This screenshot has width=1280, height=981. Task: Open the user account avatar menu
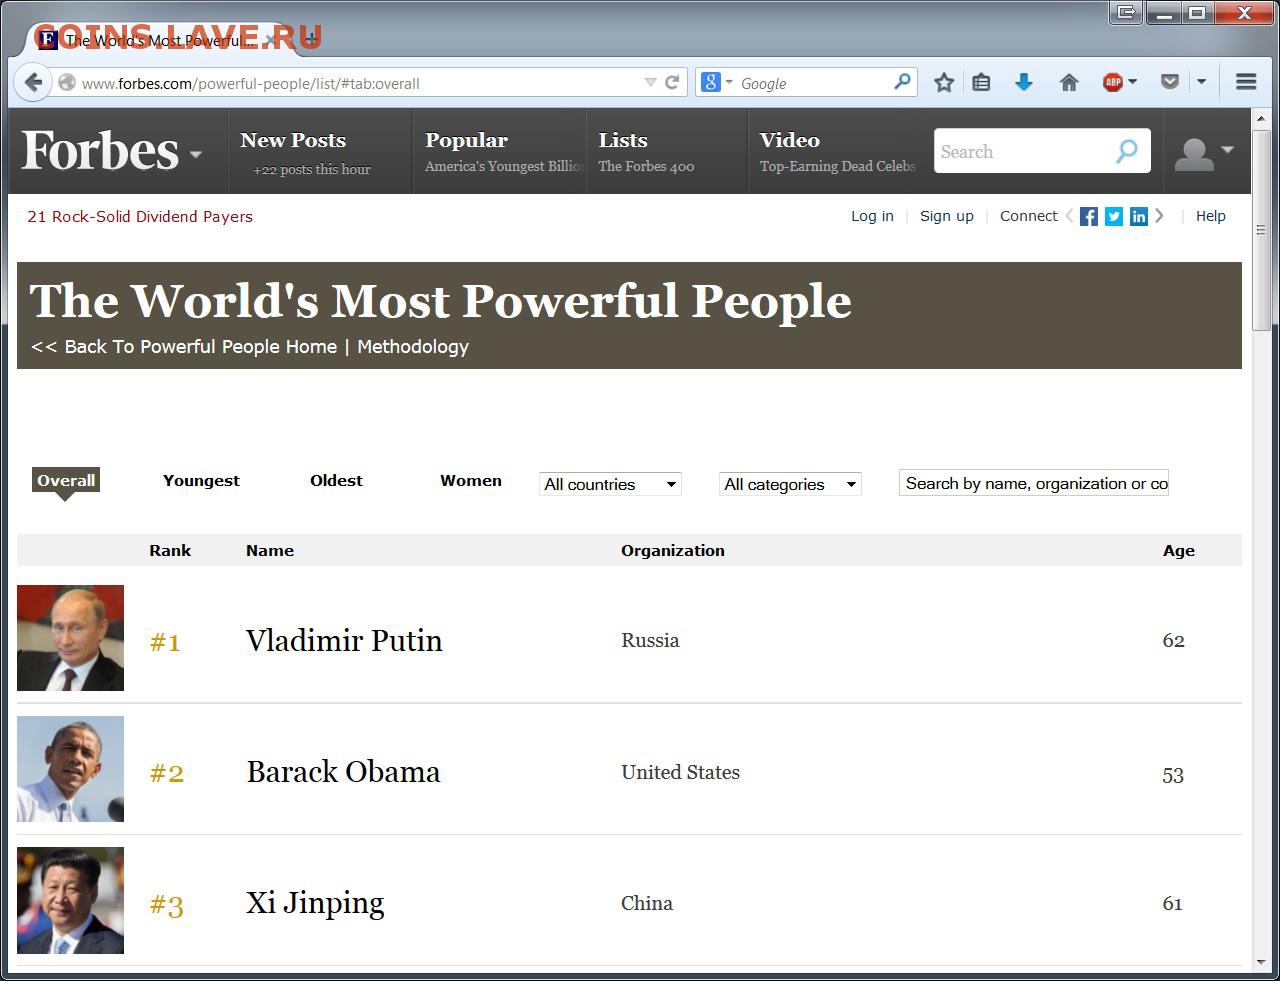coord(1203,153)
